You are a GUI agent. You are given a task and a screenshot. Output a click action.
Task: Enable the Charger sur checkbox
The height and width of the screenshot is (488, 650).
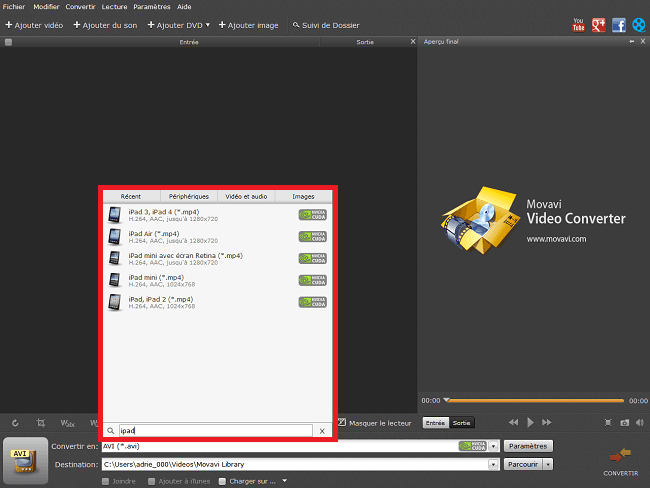click(x=222, y=481)
